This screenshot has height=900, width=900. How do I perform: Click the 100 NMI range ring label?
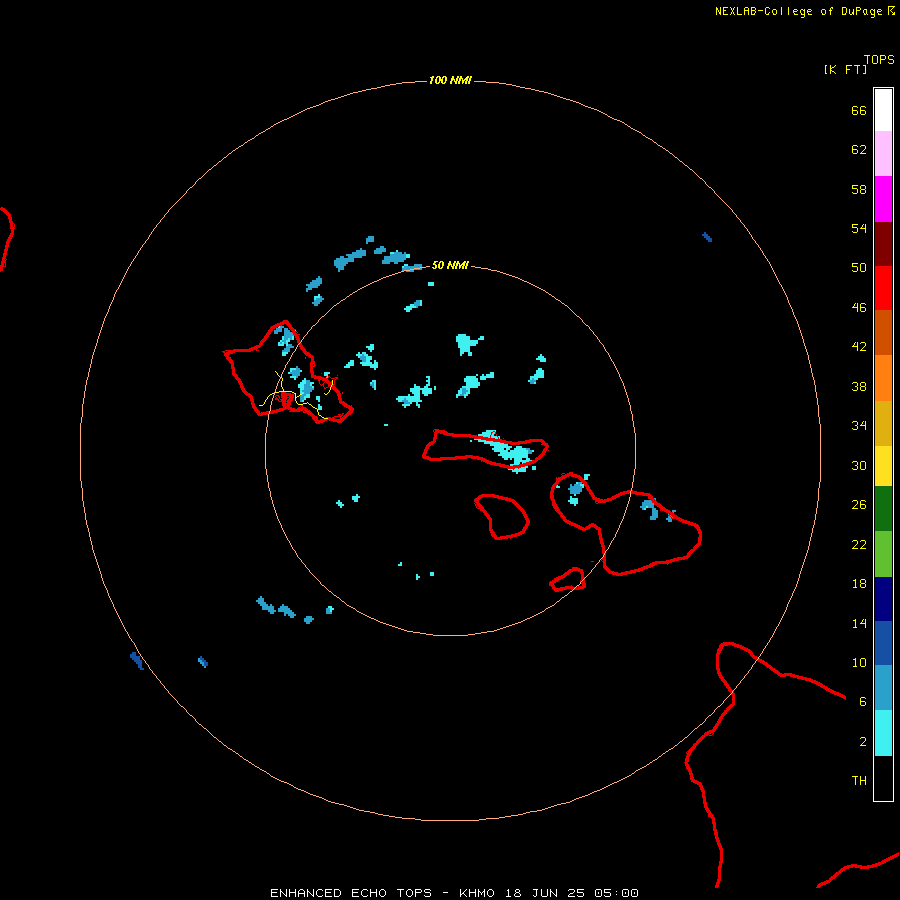[x=450, y=80]
